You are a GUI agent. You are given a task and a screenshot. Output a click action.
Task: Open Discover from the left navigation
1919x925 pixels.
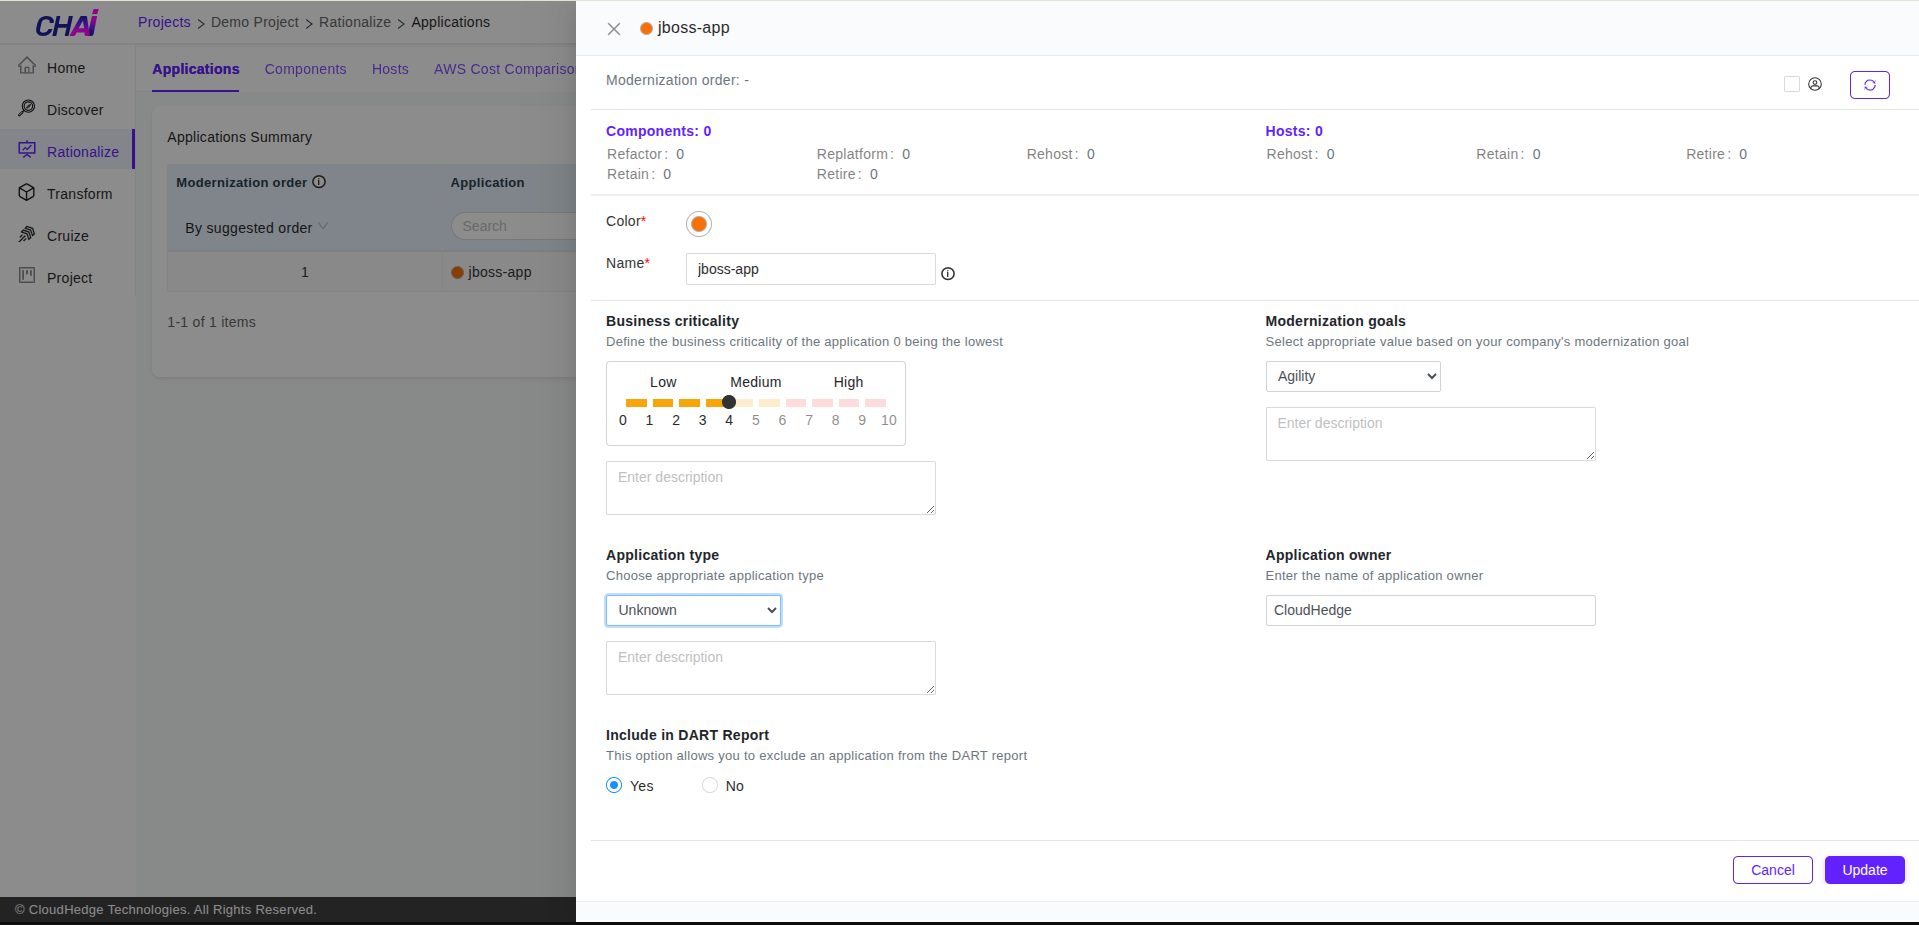[x=28, y=109]
